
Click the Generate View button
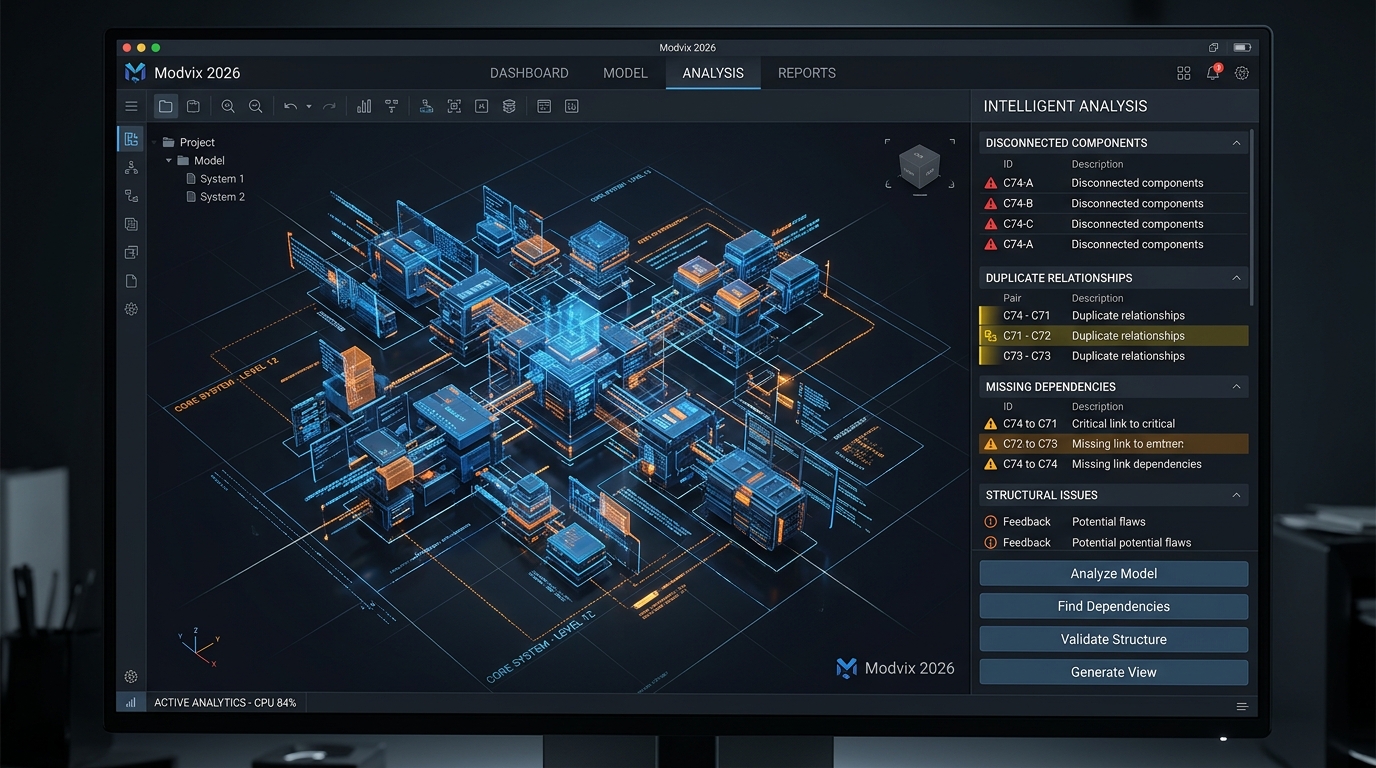point(1114,672)
